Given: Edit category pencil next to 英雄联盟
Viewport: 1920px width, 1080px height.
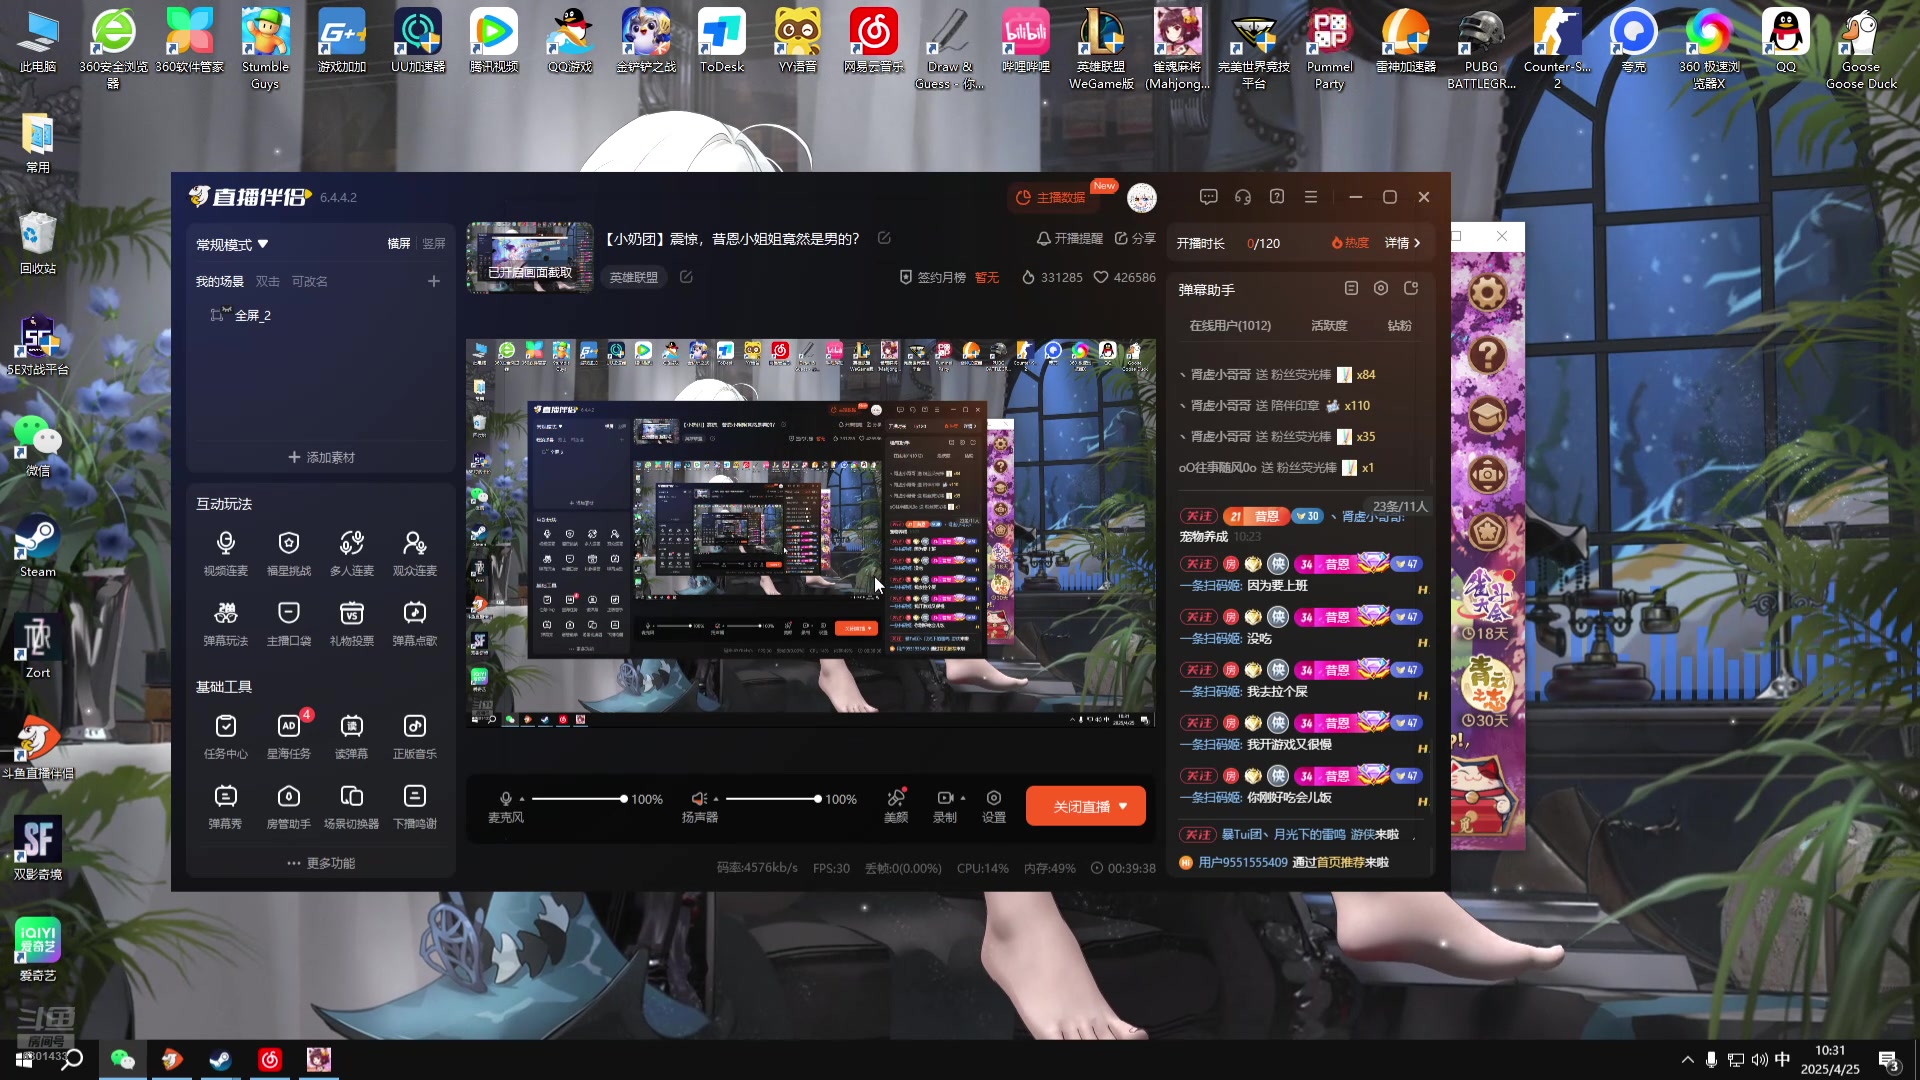Looking at the screenshot, I should coord(686,277).
